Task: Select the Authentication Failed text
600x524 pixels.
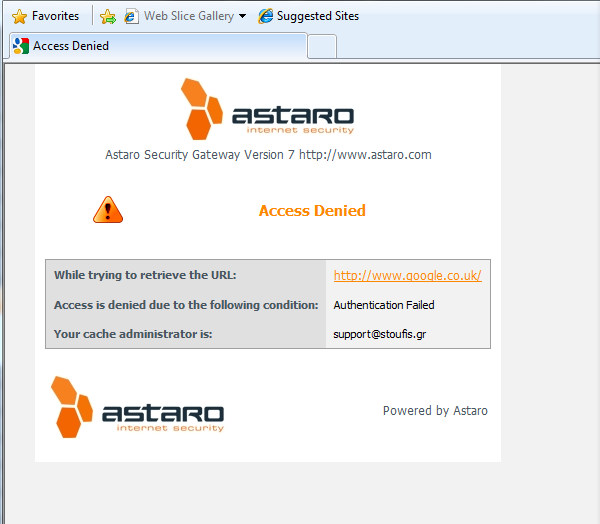Action: (384, 305)
